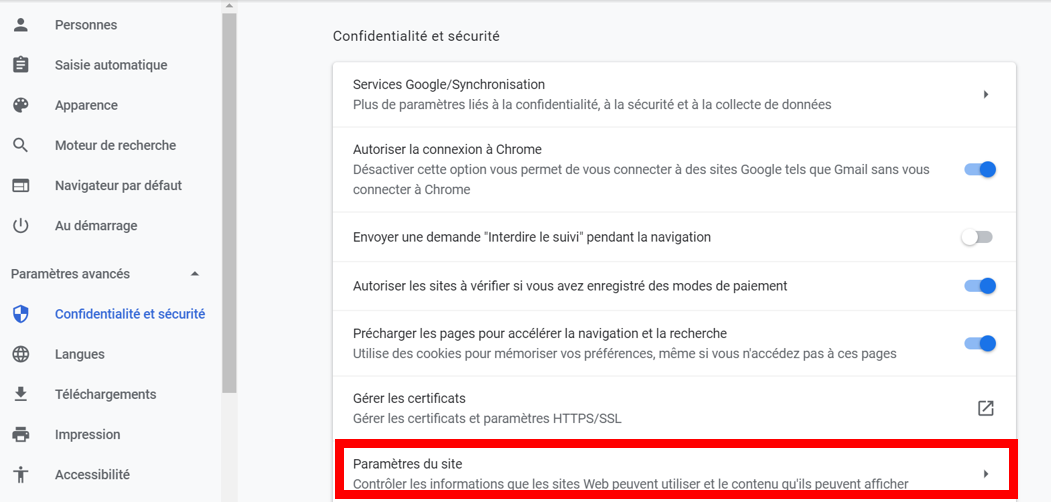Viewport: 1051px width, 502px height.
Task: Select Impression in the sidebar
Action: tap(87, 434)
